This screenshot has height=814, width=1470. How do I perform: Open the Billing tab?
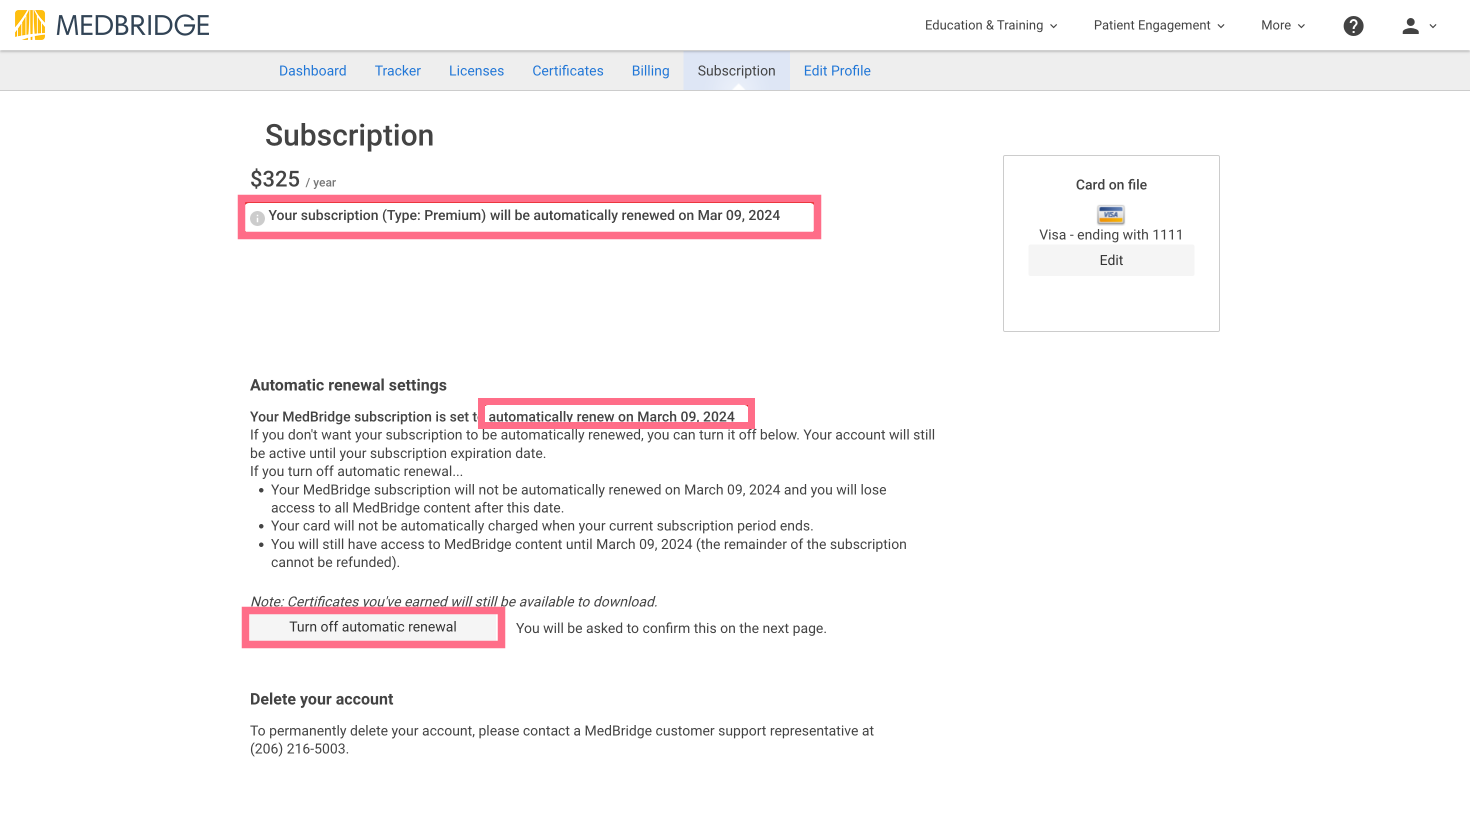coord(651,71)
